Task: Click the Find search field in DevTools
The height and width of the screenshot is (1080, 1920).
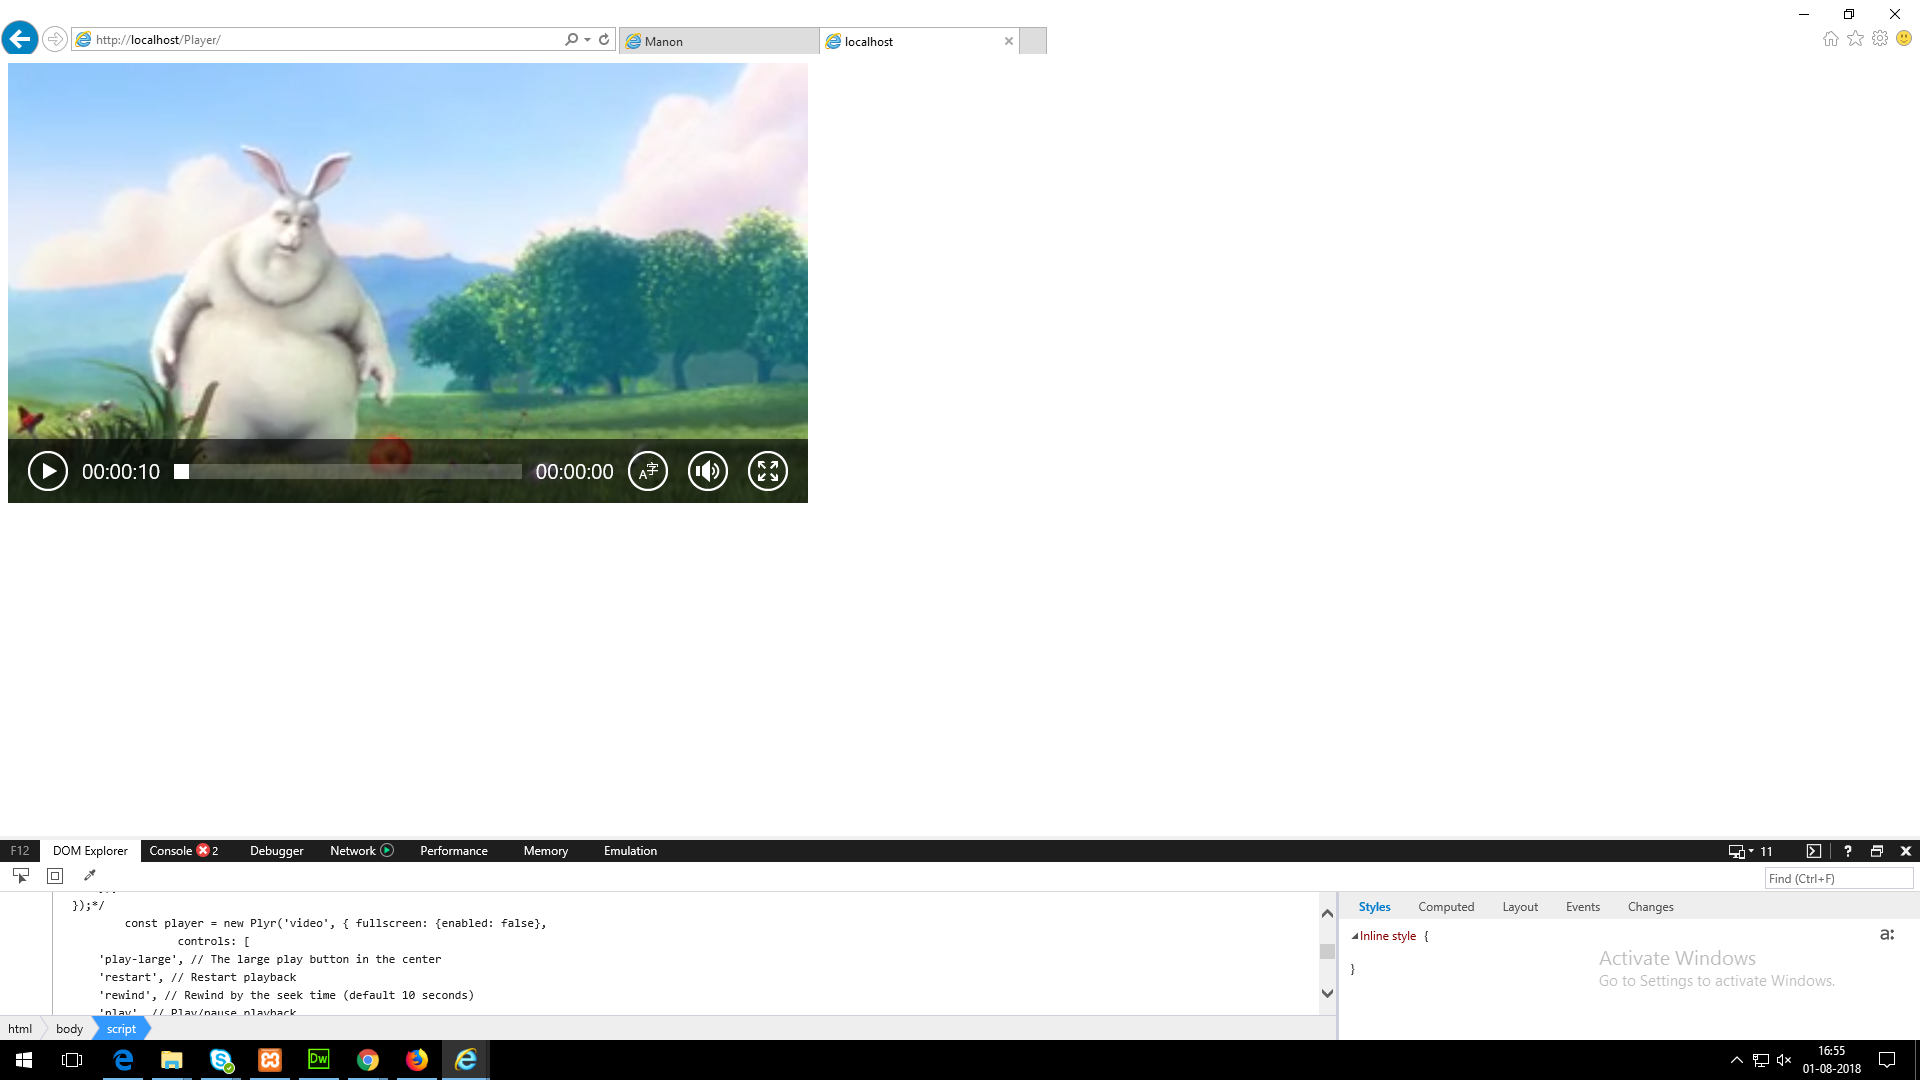Action: [1838, 879]
